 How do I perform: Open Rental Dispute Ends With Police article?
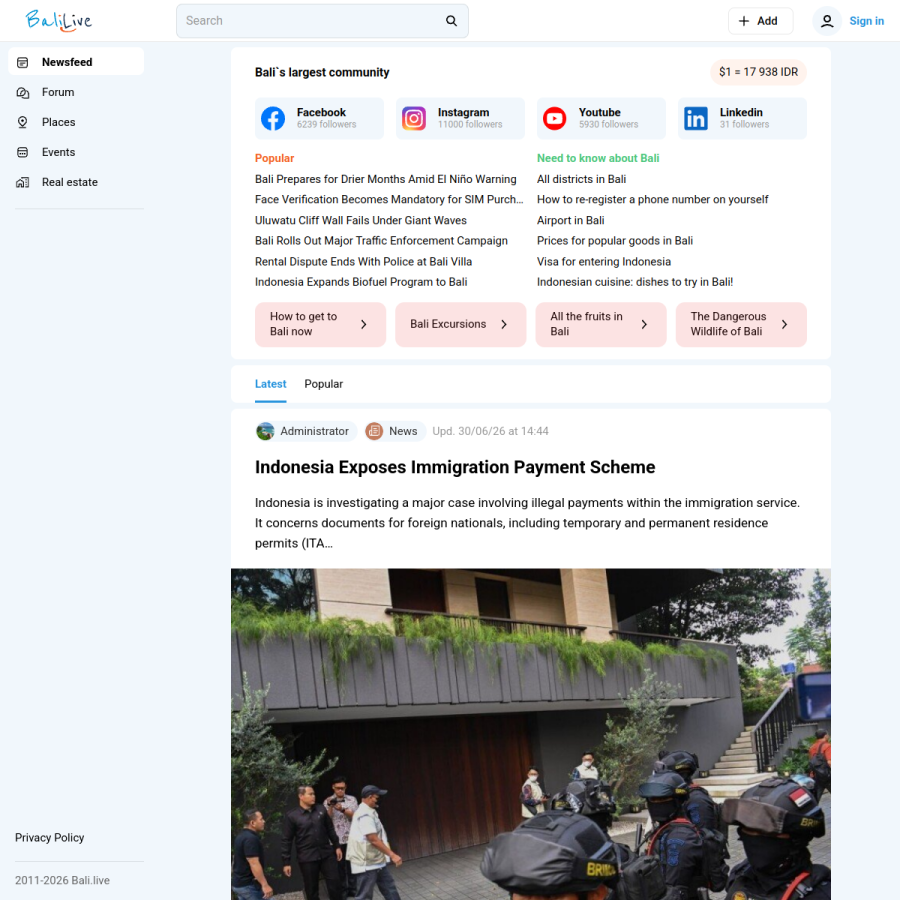tap(363, 262)
